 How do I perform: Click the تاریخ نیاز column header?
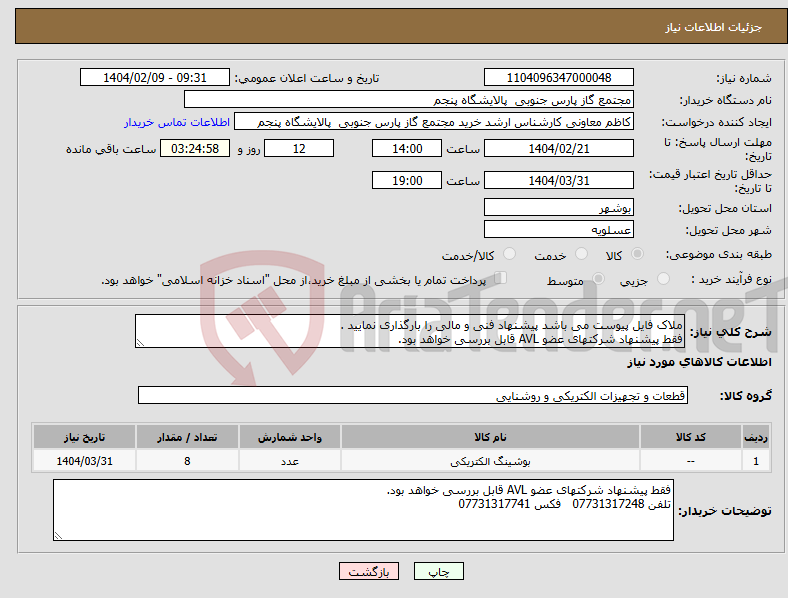[x=84, y=437]
